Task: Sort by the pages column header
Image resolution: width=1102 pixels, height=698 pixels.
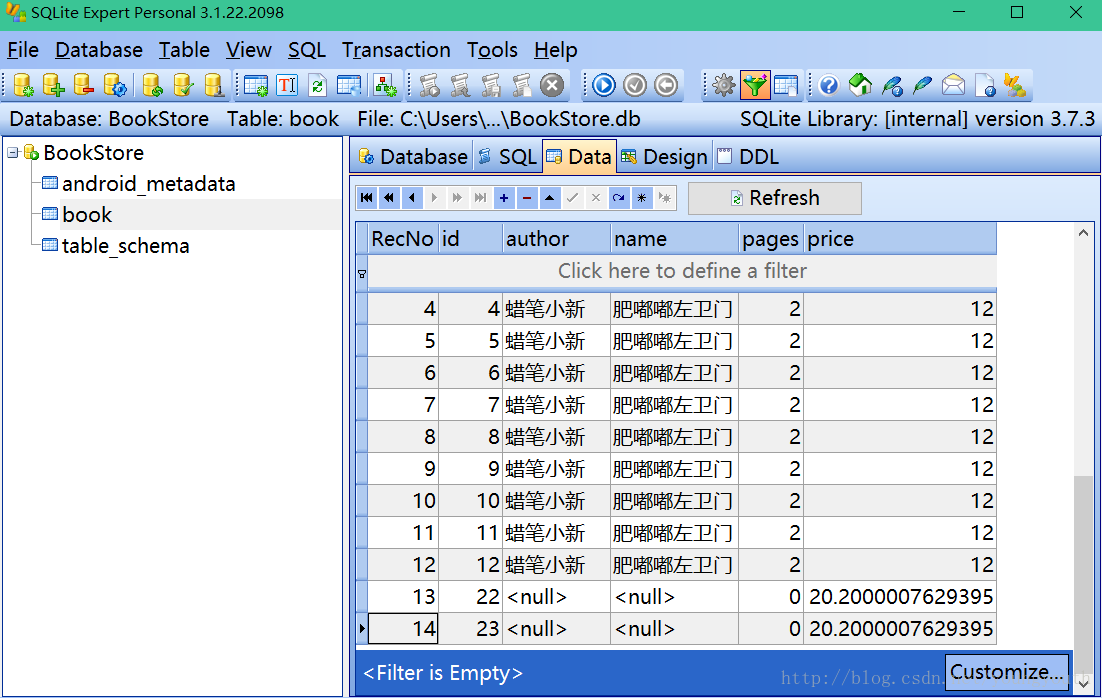Action: click(770, 239)
